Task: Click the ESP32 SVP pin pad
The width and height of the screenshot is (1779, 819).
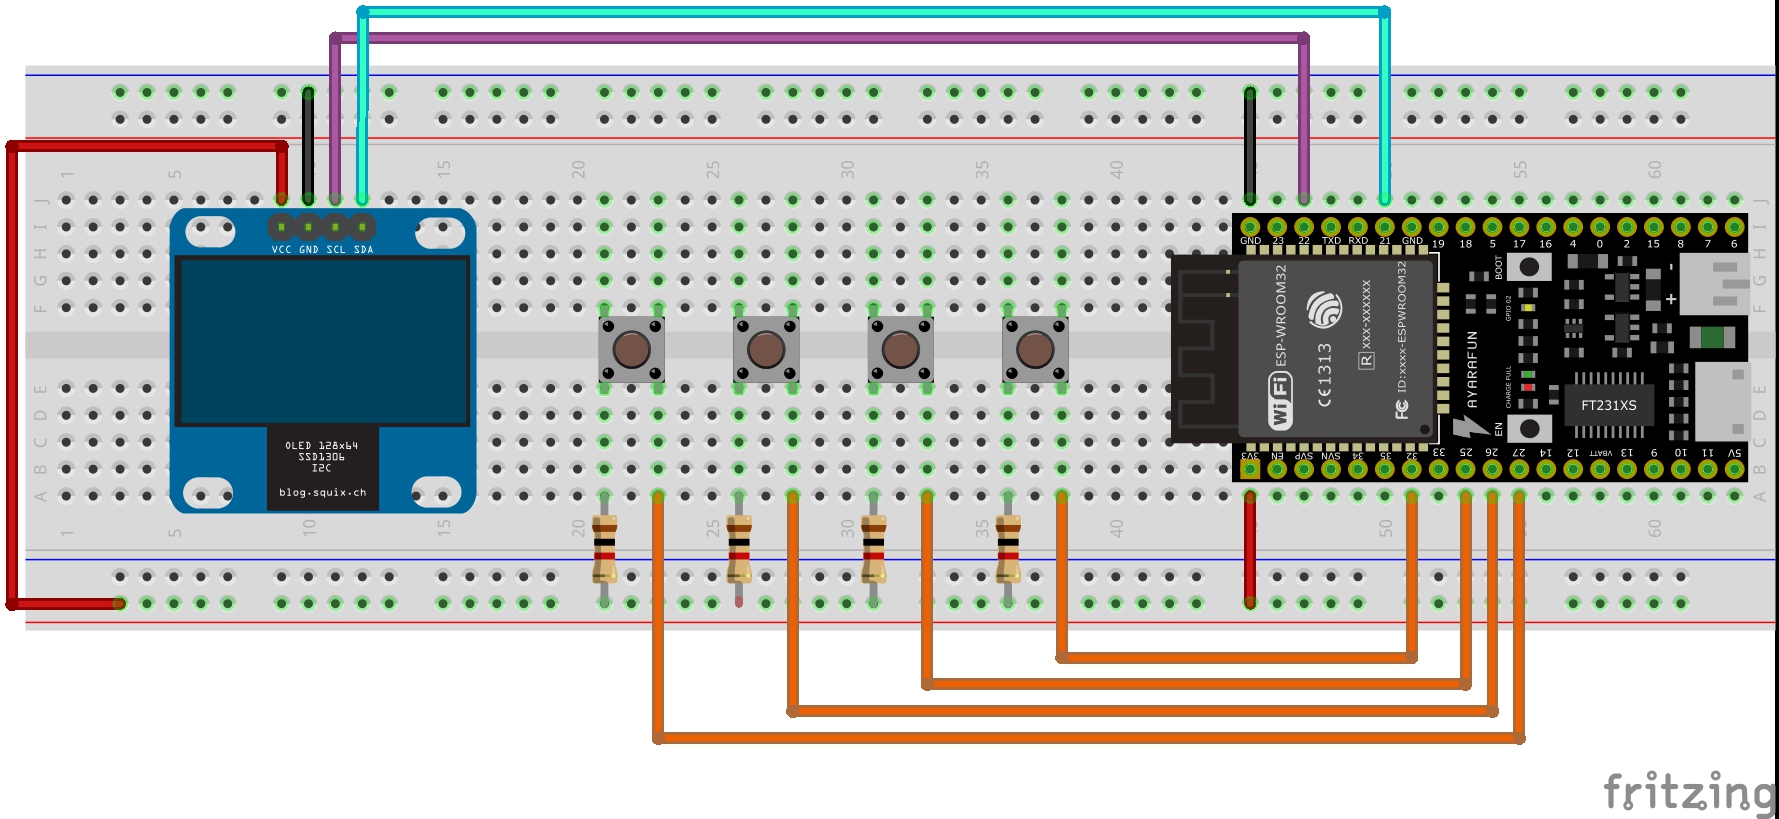Action: pos(1304,469)
